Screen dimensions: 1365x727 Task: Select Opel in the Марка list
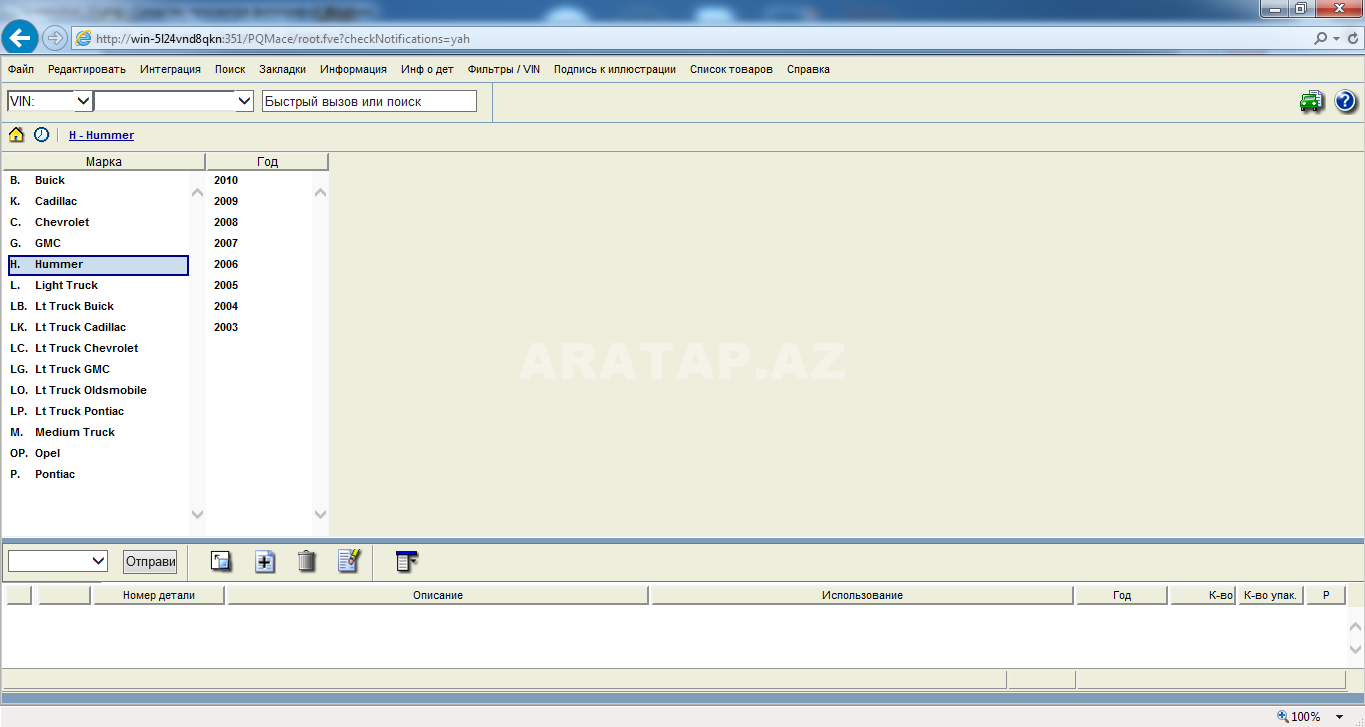point(98,453)
